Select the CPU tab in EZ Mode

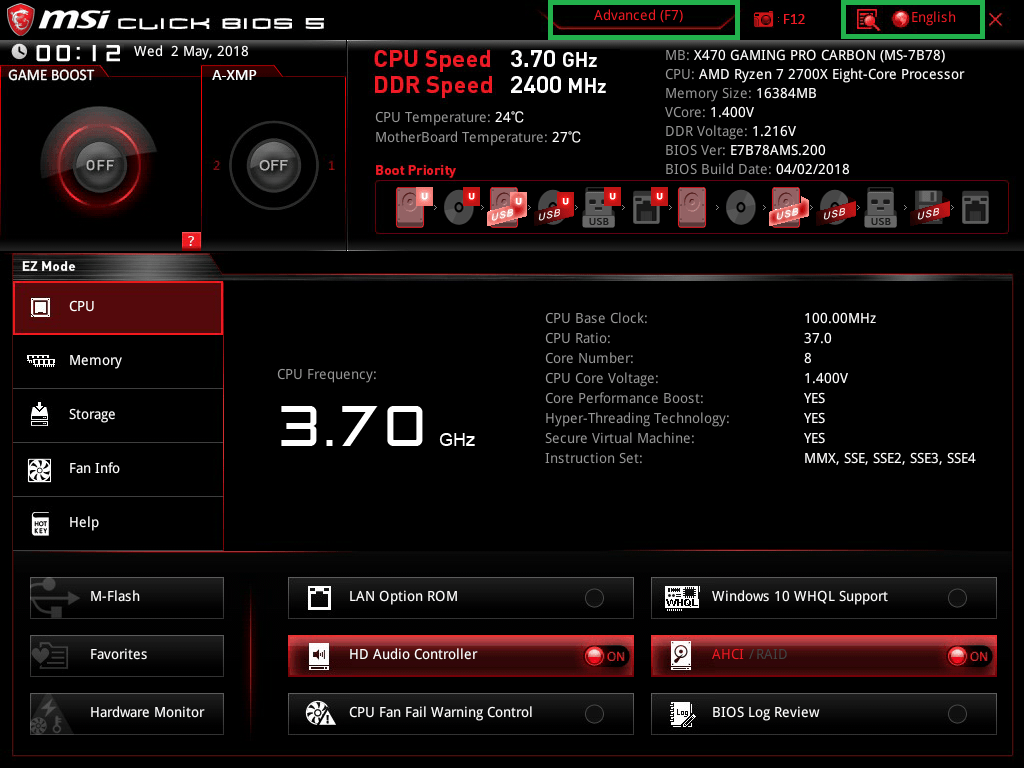click(118, 308)
